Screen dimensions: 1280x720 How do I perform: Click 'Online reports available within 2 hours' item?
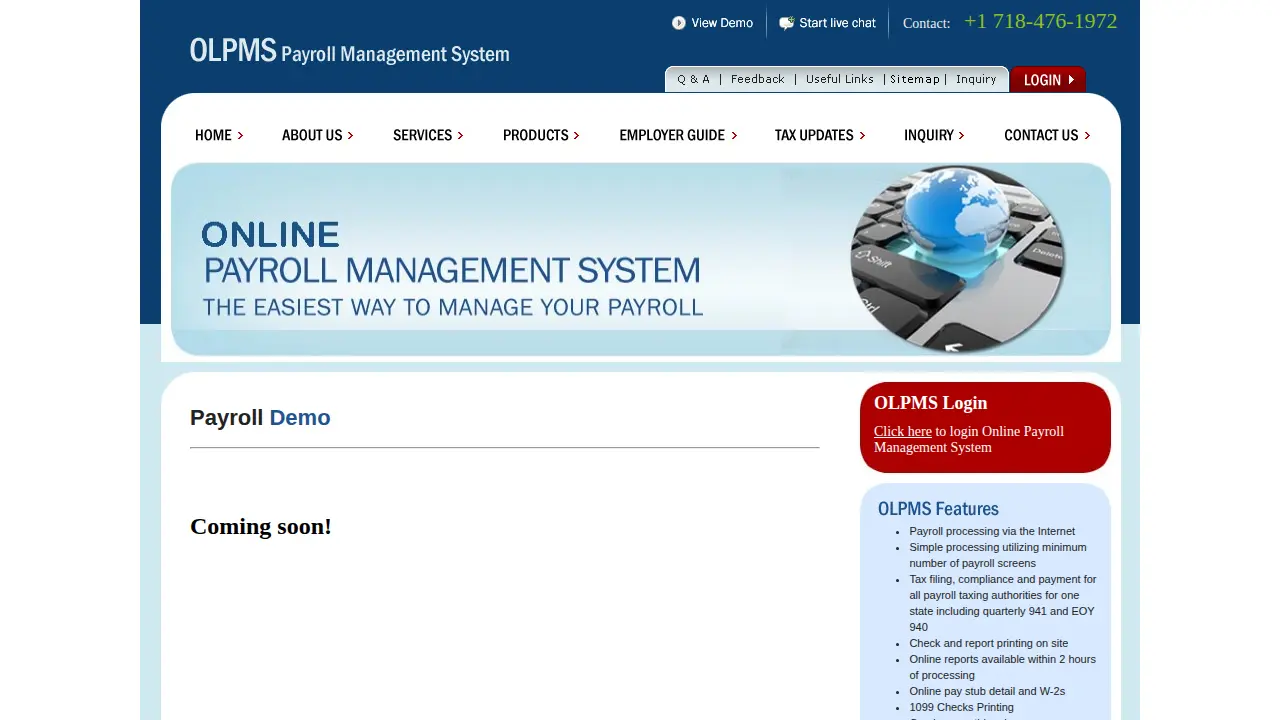tap(1002, 667)
